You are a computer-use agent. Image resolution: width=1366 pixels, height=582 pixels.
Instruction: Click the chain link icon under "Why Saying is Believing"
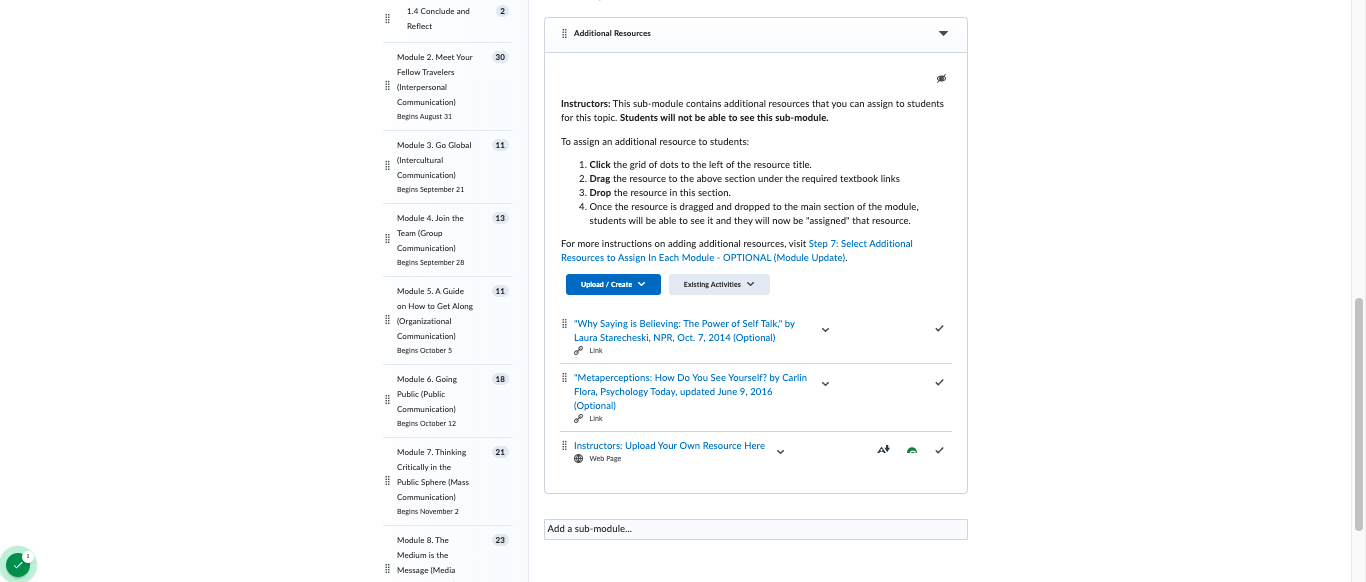click(578, 351)
